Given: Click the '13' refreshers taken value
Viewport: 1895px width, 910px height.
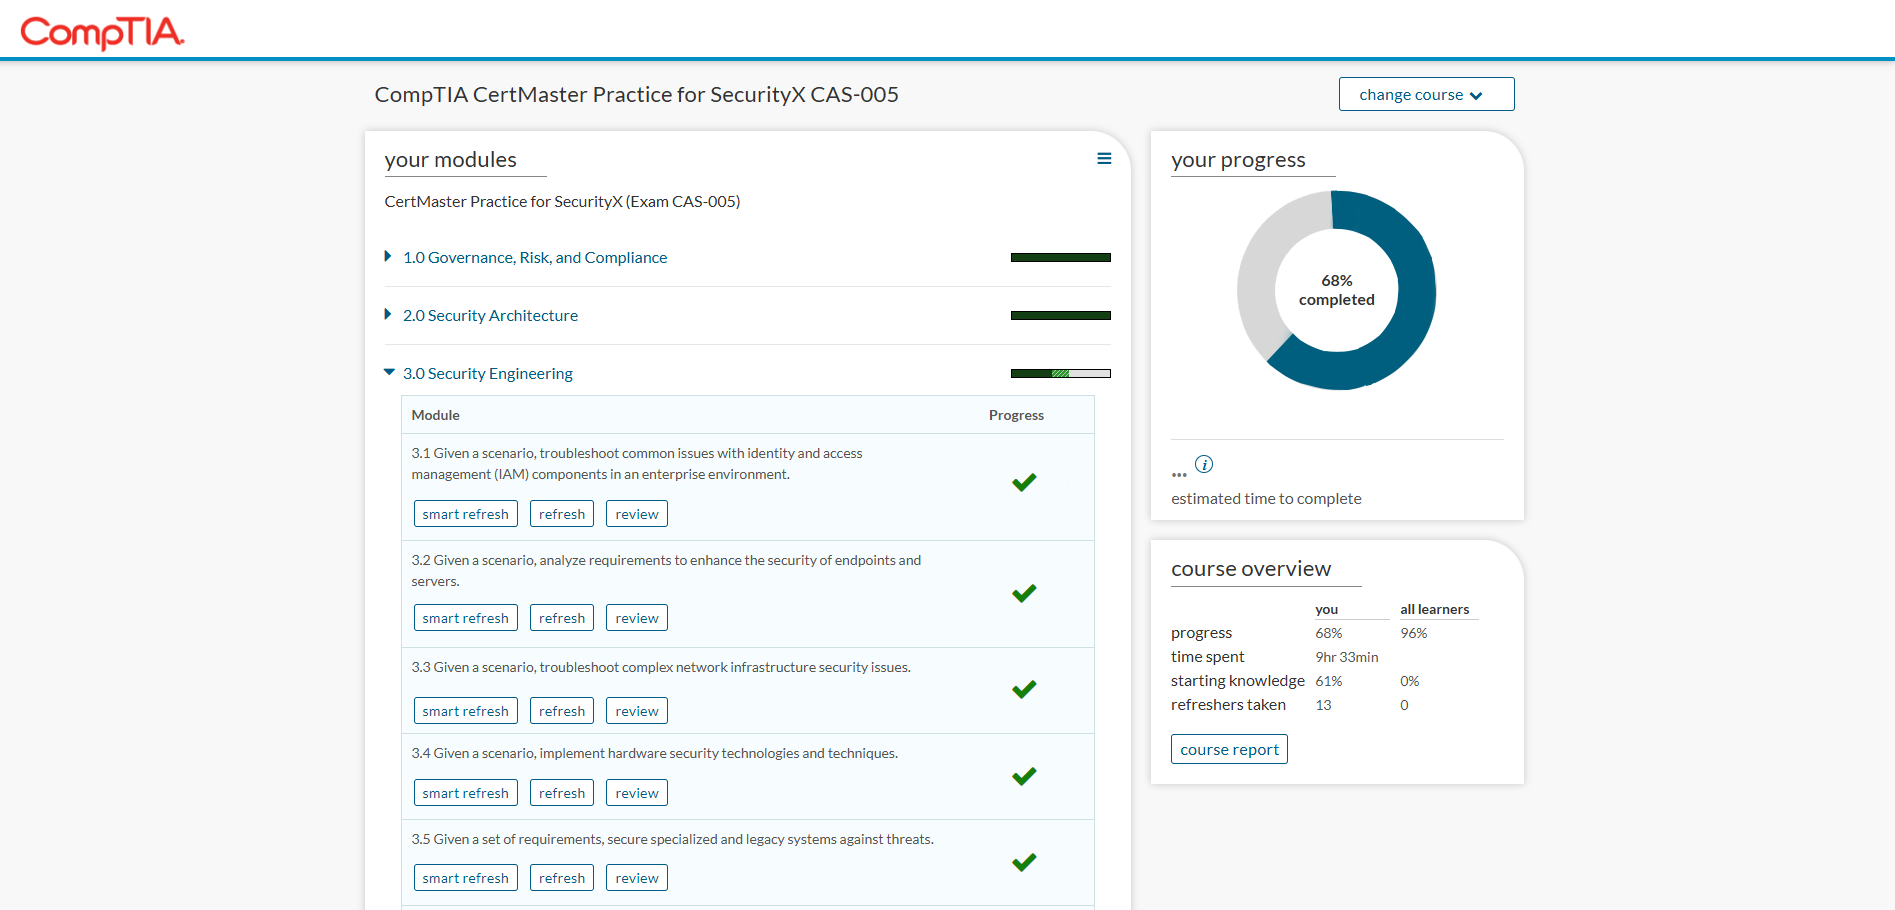Looking at the screenshot, I should (x=1323, y=705).
